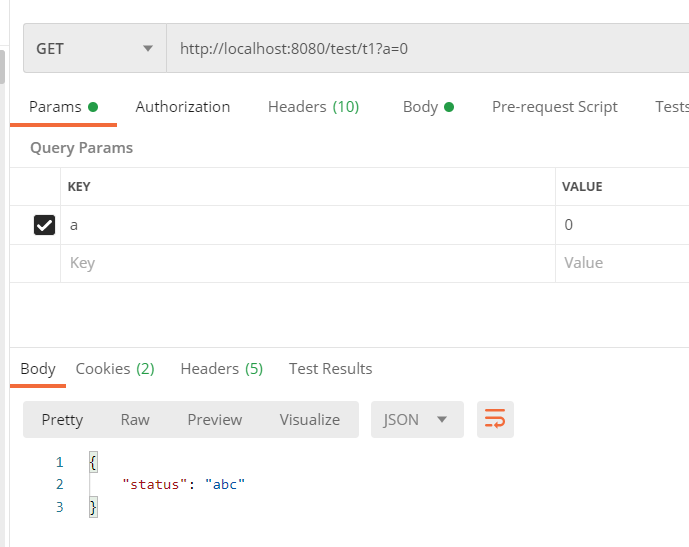689x547 pixels.
Task: Switch to the Params tab
Action: (x=63, y=107)
